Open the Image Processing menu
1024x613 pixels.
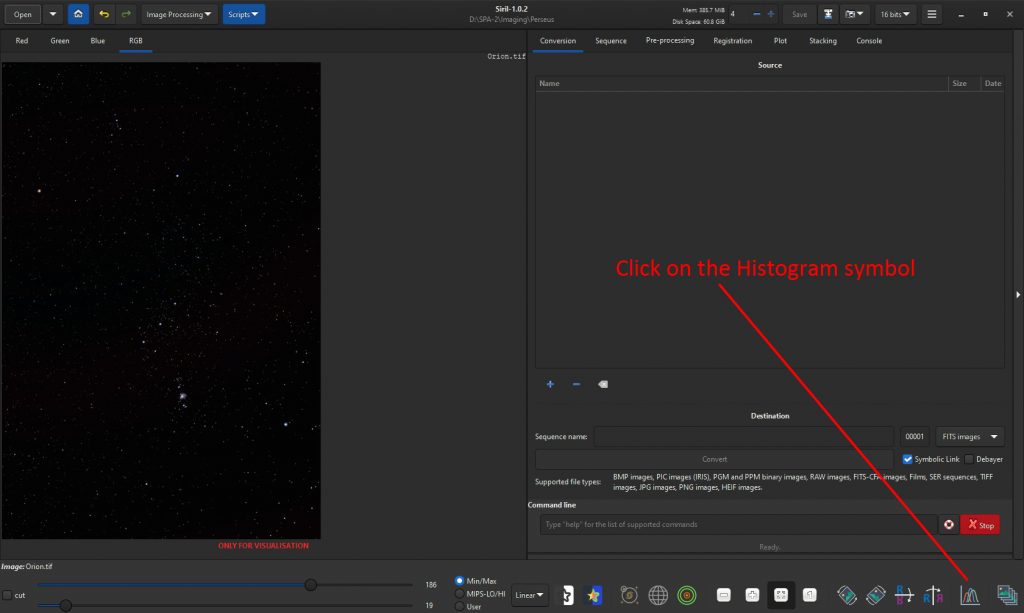(x=178, y=14)
